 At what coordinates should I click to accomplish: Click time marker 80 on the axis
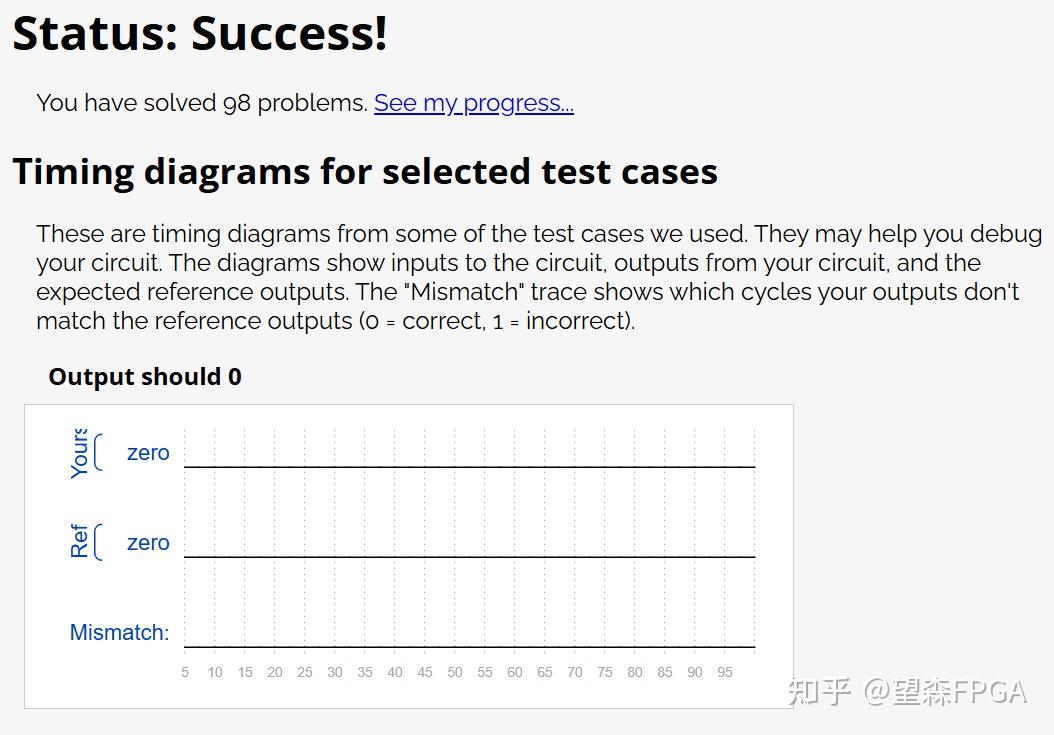tap(635, 672)
